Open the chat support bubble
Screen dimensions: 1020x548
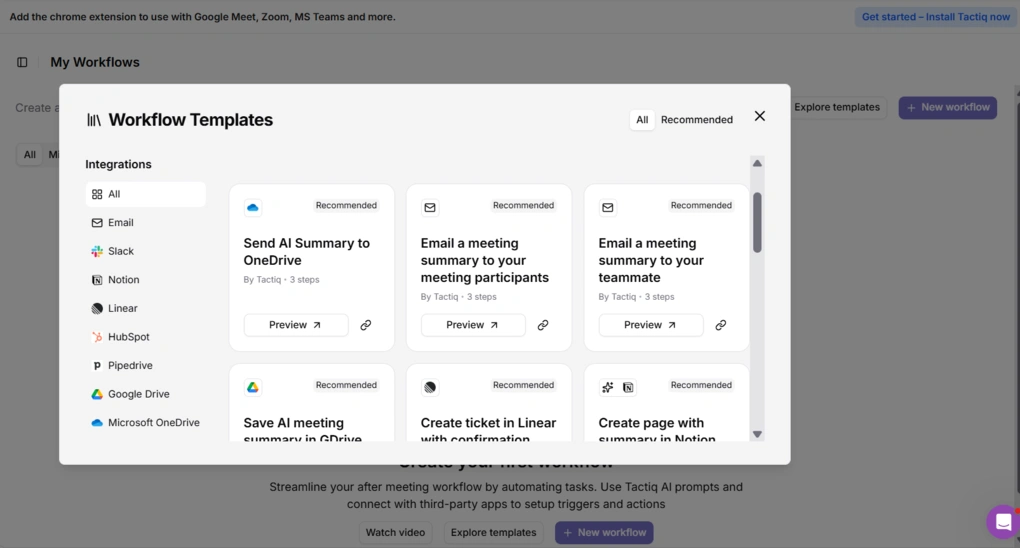point(1002,521)
